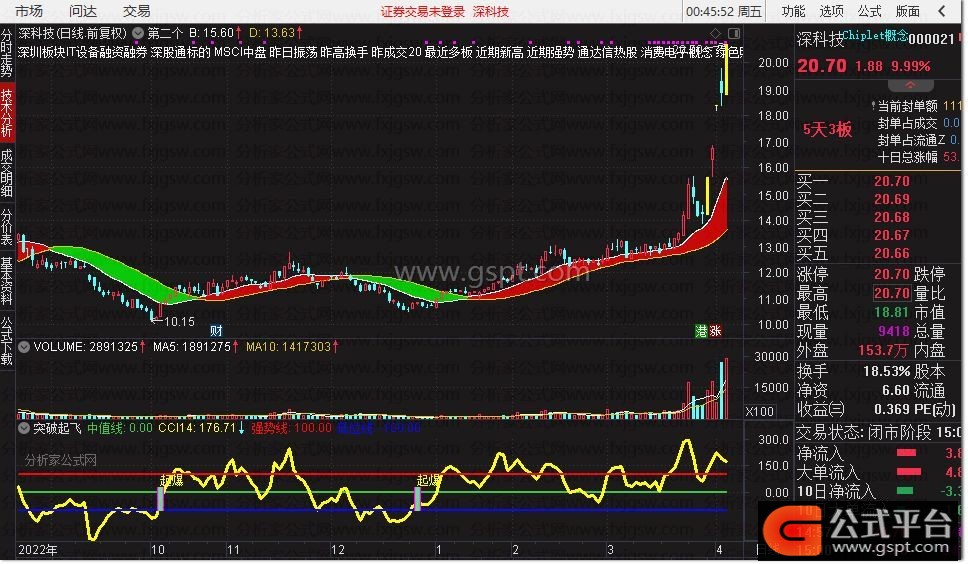Click the 十日总涨幅 row label

click(908, 158)
